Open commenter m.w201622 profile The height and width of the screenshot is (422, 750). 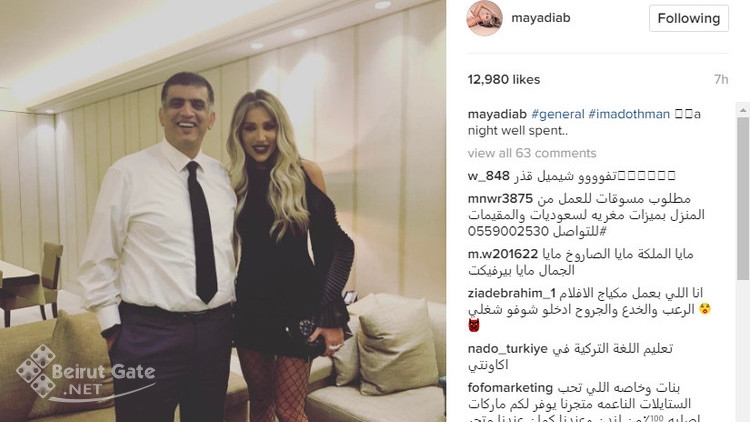(x=503, y=254)
